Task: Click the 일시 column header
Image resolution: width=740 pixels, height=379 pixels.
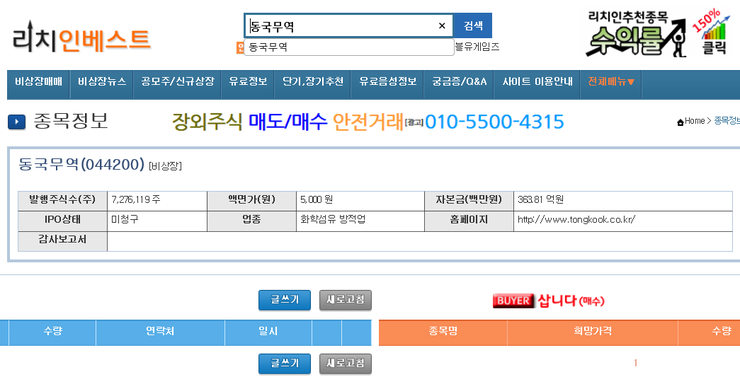Action: click(268, 331)
